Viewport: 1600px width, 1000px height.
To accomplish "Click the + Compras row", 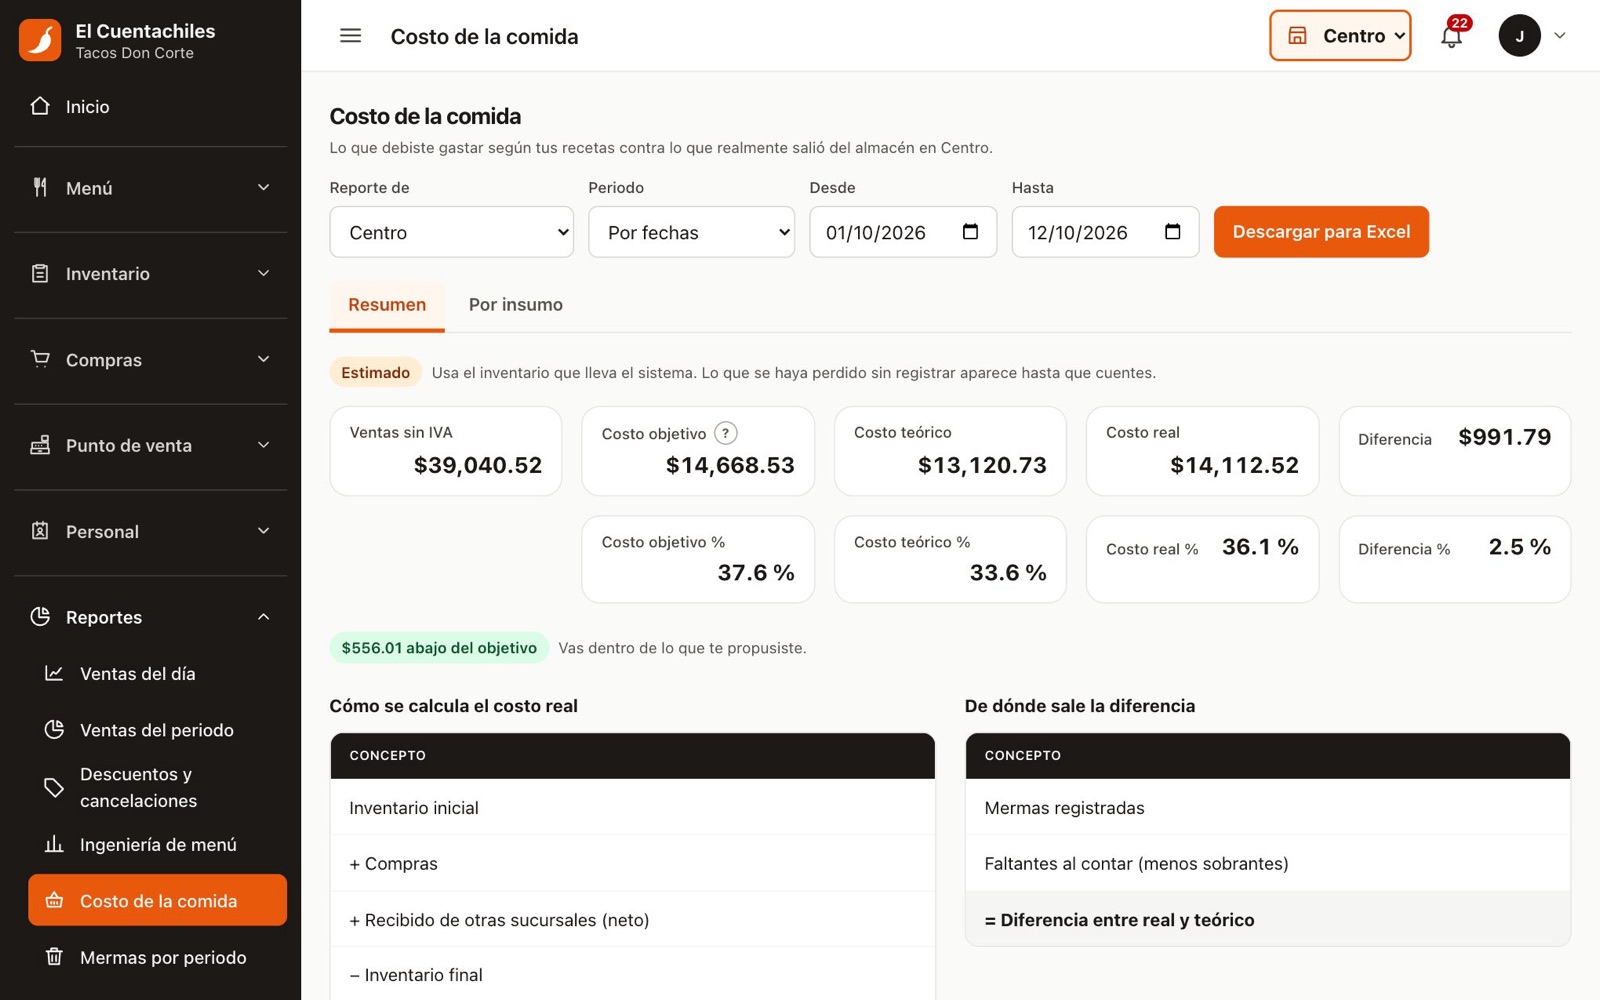I will pyautogui.click(x=632, y=863).
